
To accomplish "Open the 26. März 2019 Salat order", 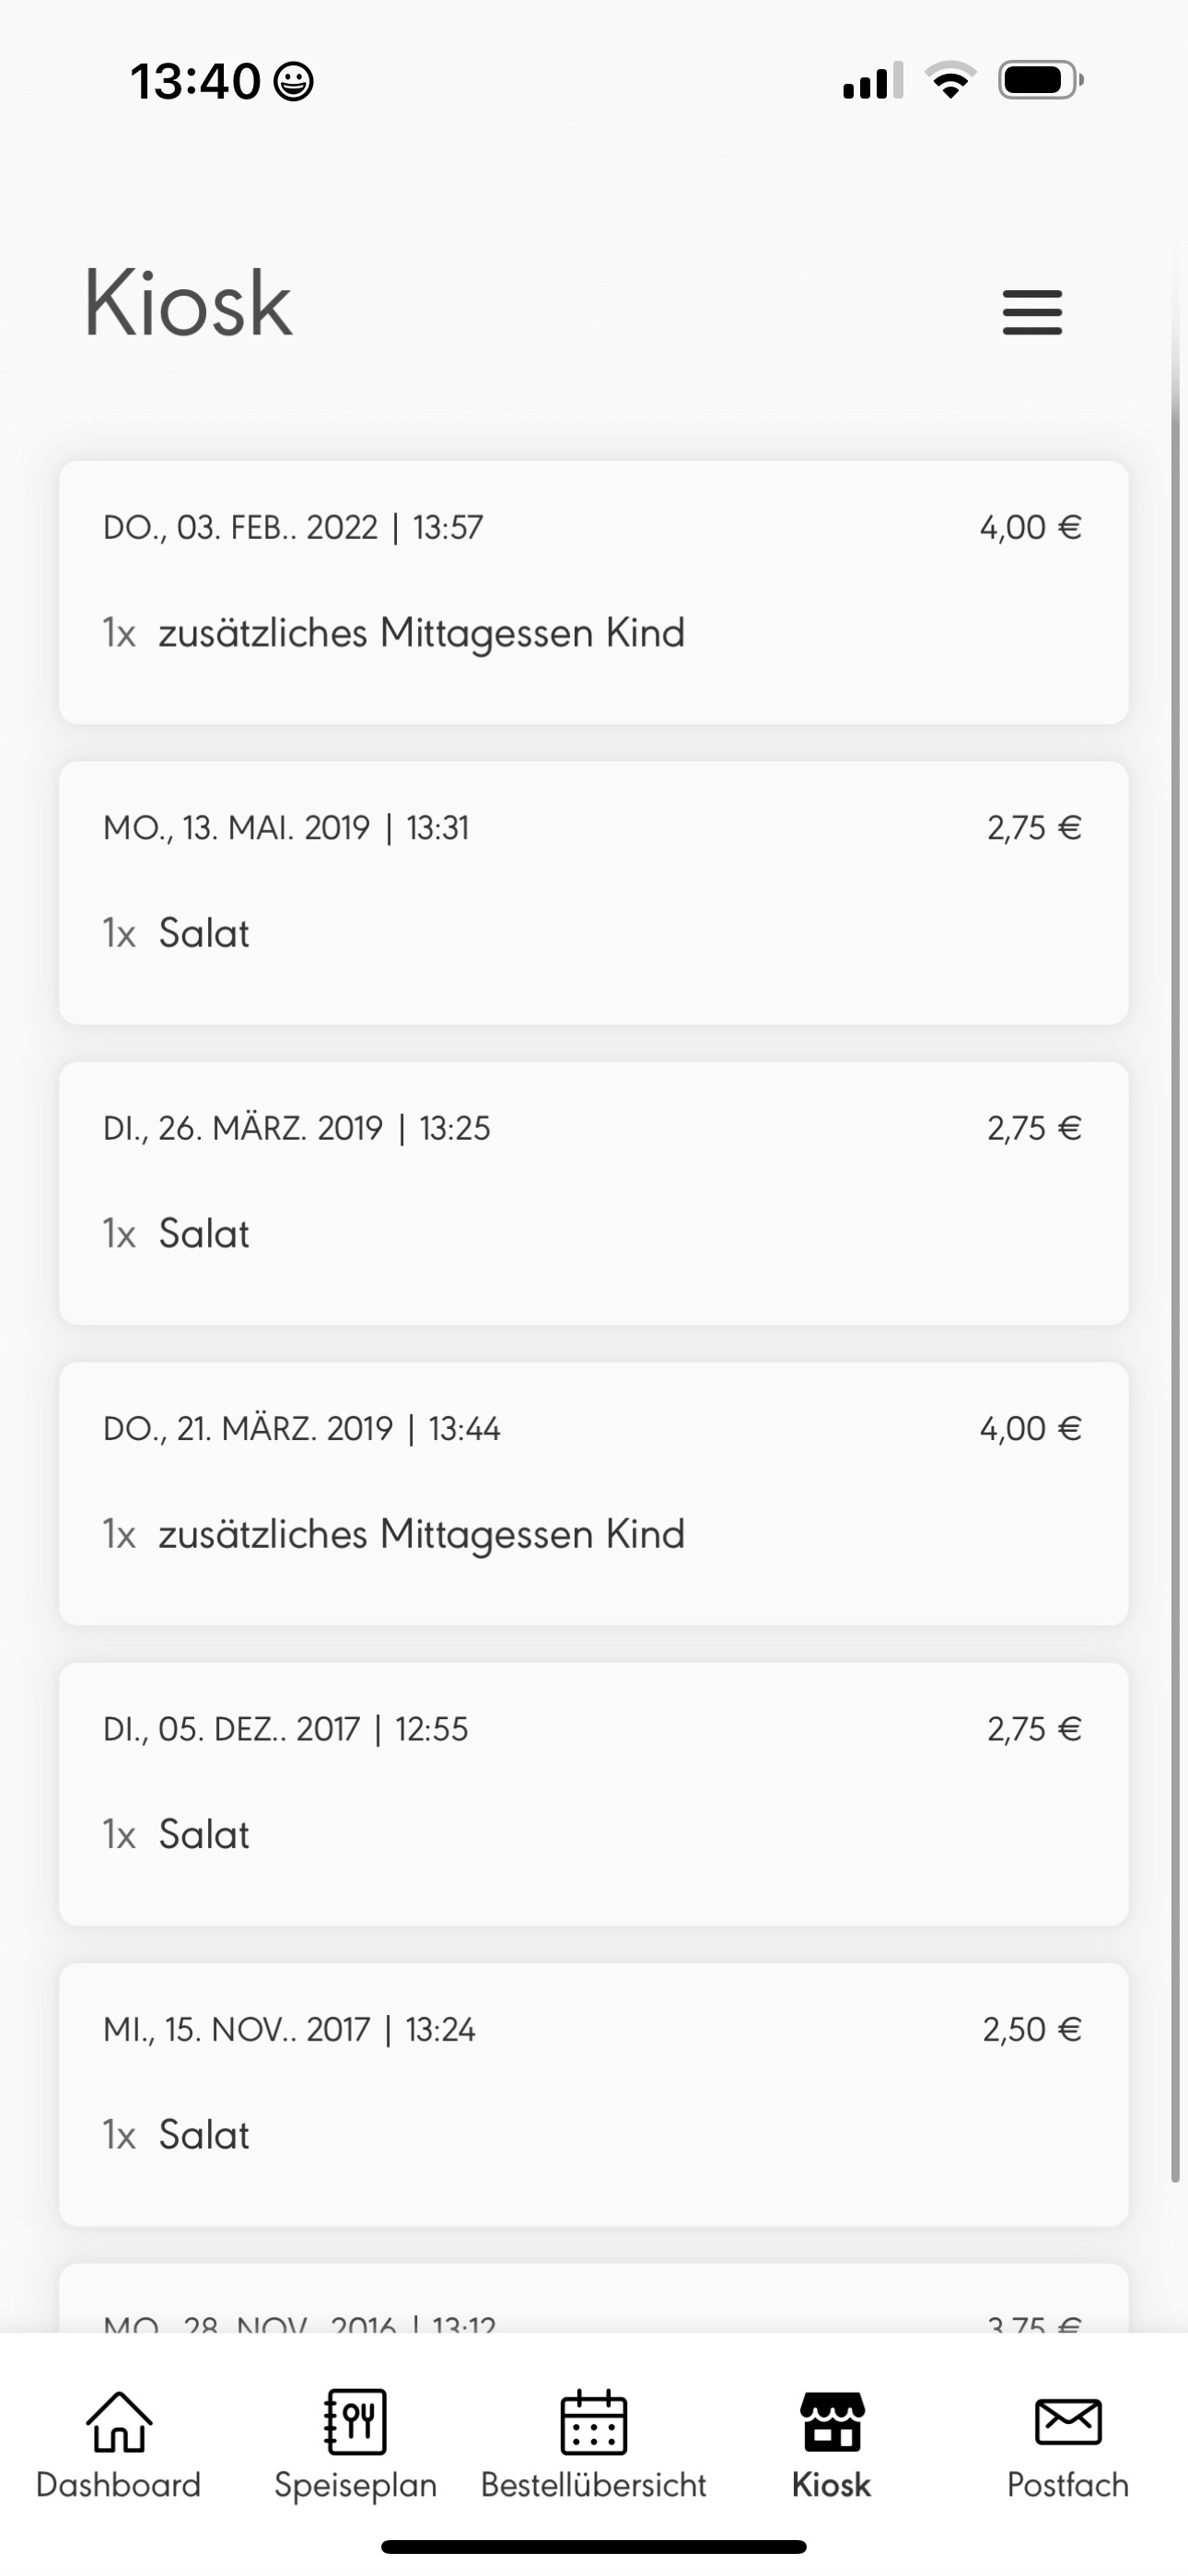I will [593, 1192].
